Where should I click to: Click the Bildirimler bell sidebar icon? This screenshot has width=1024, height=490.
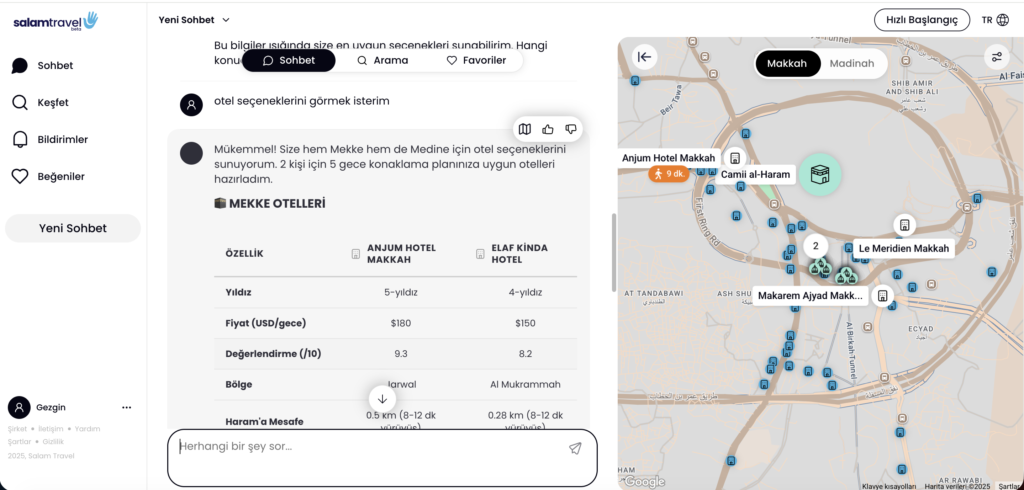click(20, 140)
